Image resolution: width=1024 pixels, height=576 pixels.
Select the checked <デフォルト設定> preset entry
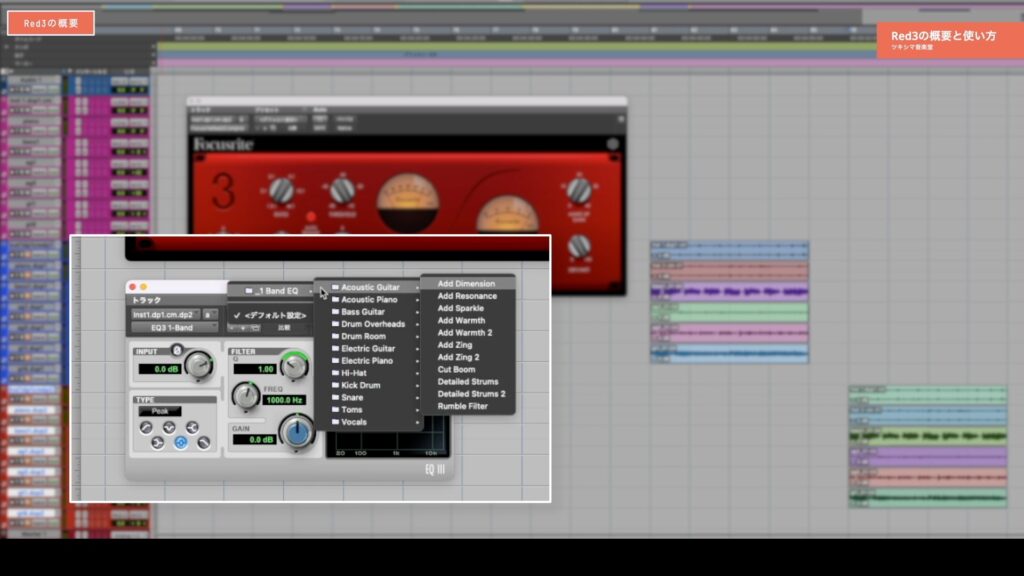point(271,315)
